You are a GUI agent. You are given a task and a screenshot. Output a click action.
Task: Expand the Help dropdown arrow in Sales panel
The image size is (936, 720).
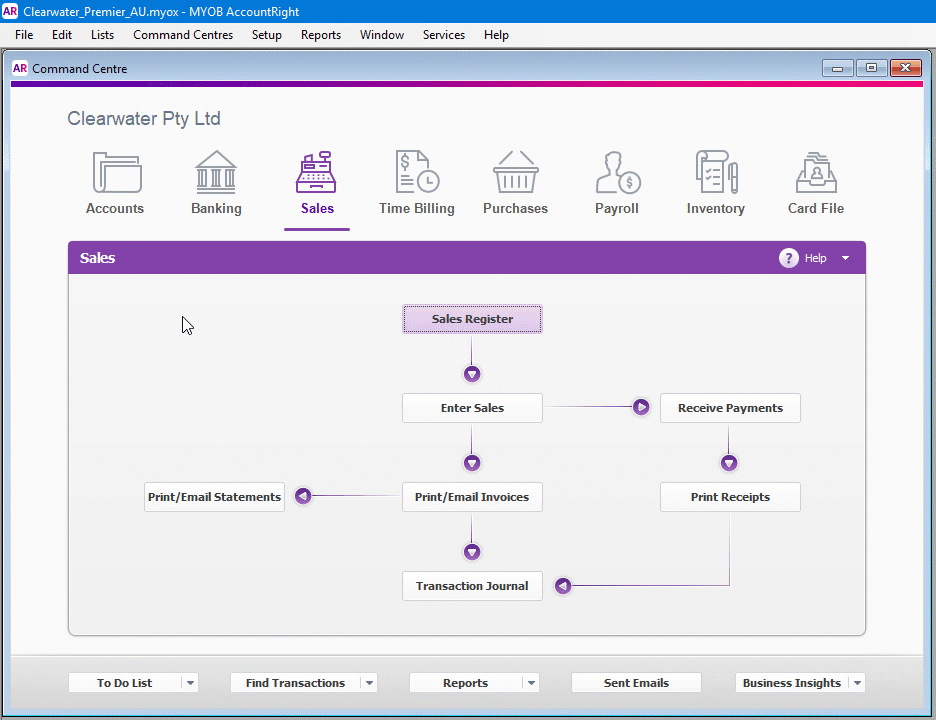(x=845, y=258)
